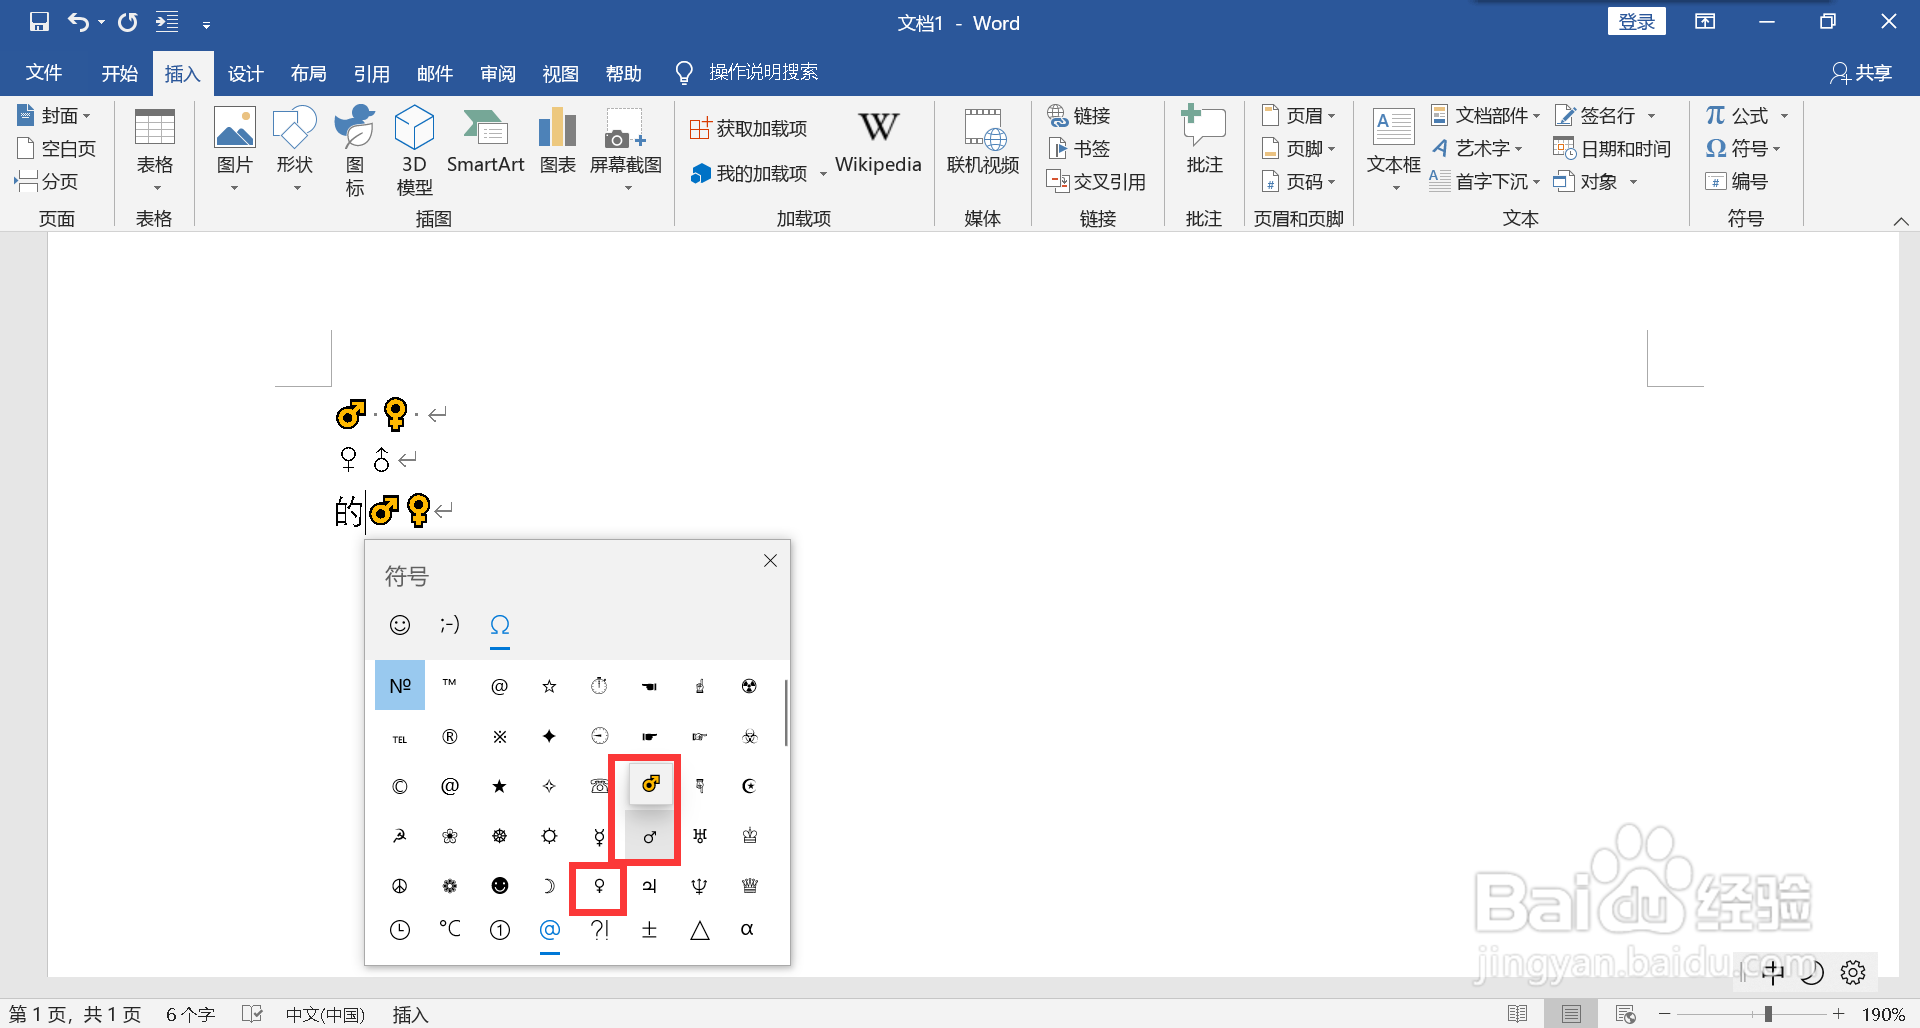1920x1028 pixels.
Task: Close the 符号 symbol panel
Action: tap(770, 560)
